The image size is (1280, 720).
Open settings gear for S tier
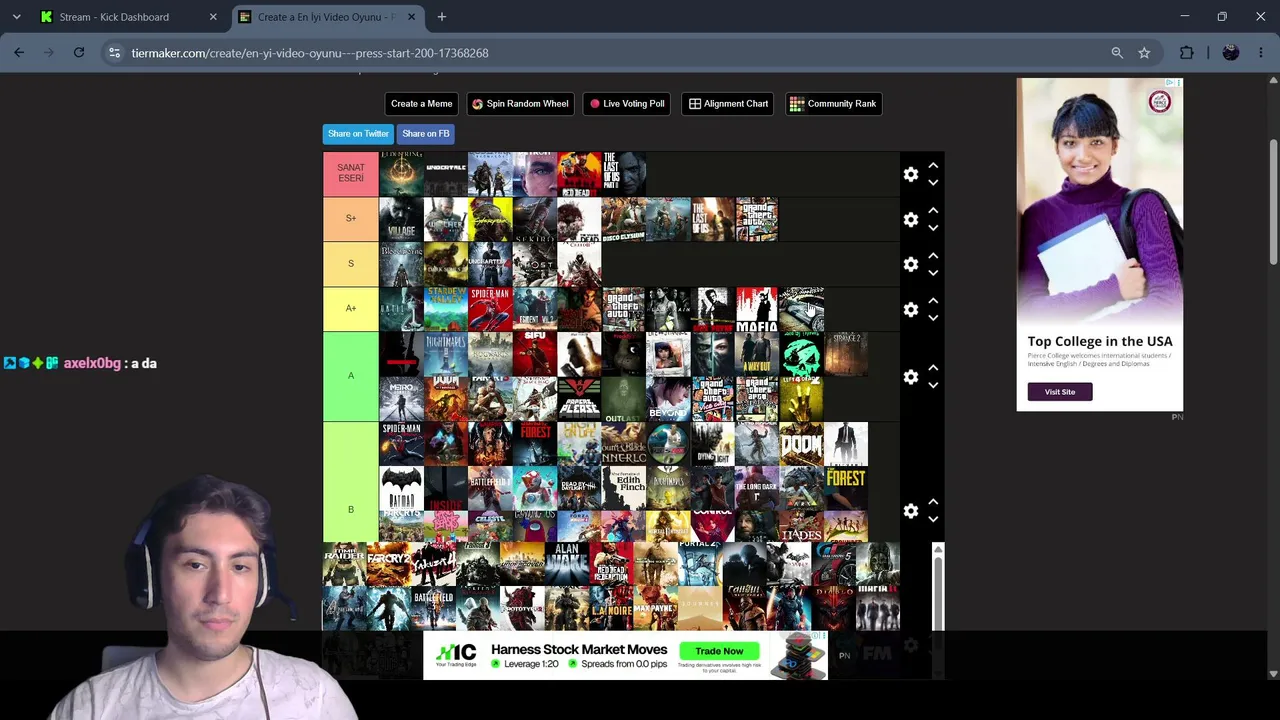(911, 264)
